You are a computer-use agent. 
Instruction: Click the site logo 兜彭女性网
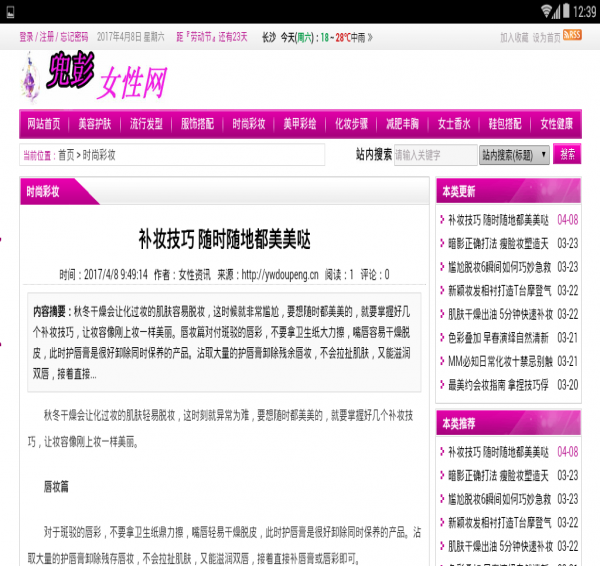[x=94, y=77]
